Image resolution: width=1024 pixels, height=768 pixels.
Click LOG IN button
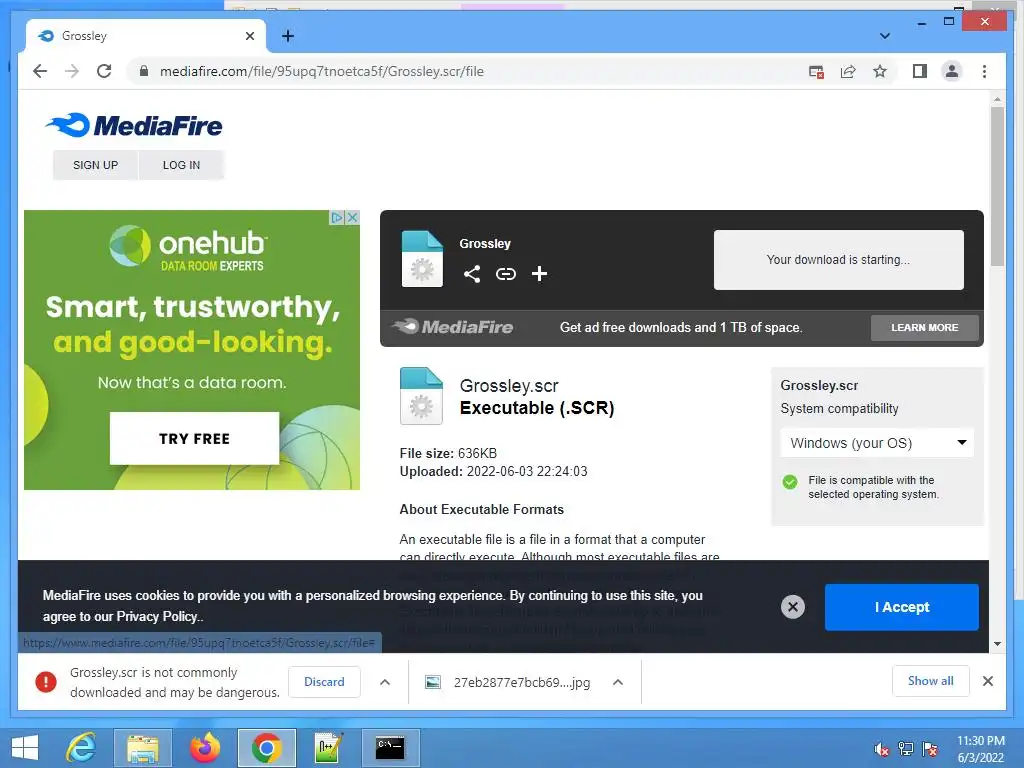(x=182, y=165)
